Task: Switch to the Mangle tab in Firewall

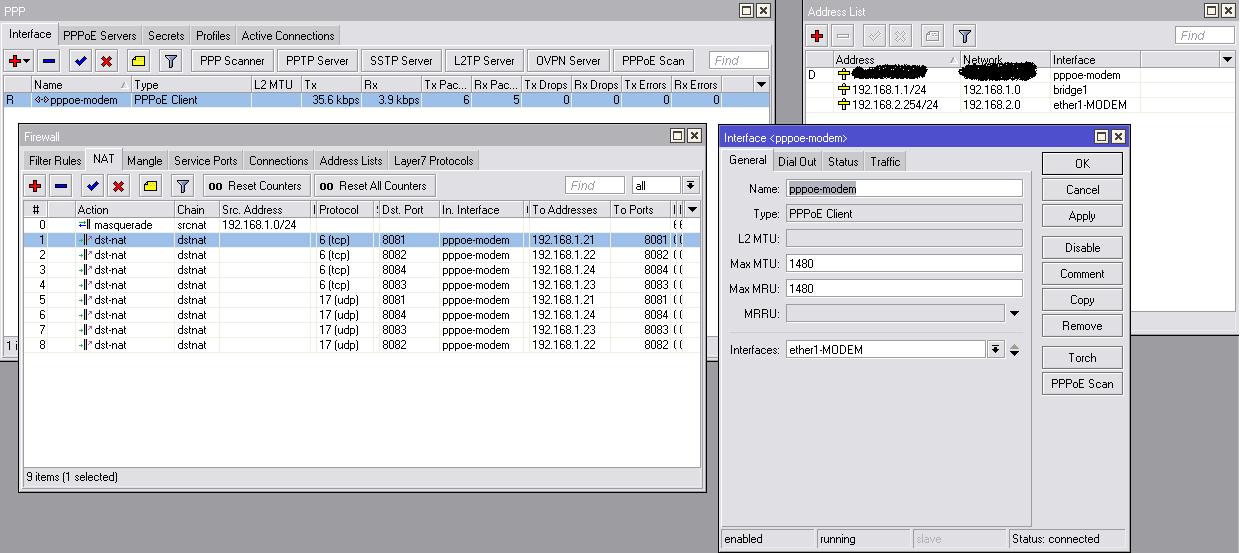Action: click(x=144, y=161)
